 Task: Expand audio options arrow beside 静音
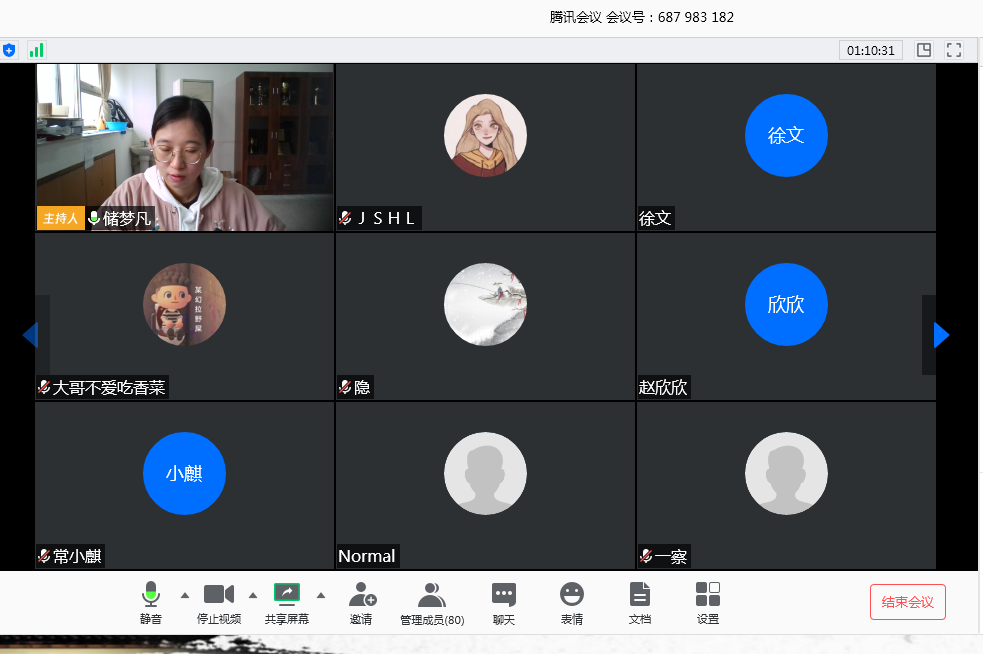[184, 595]
